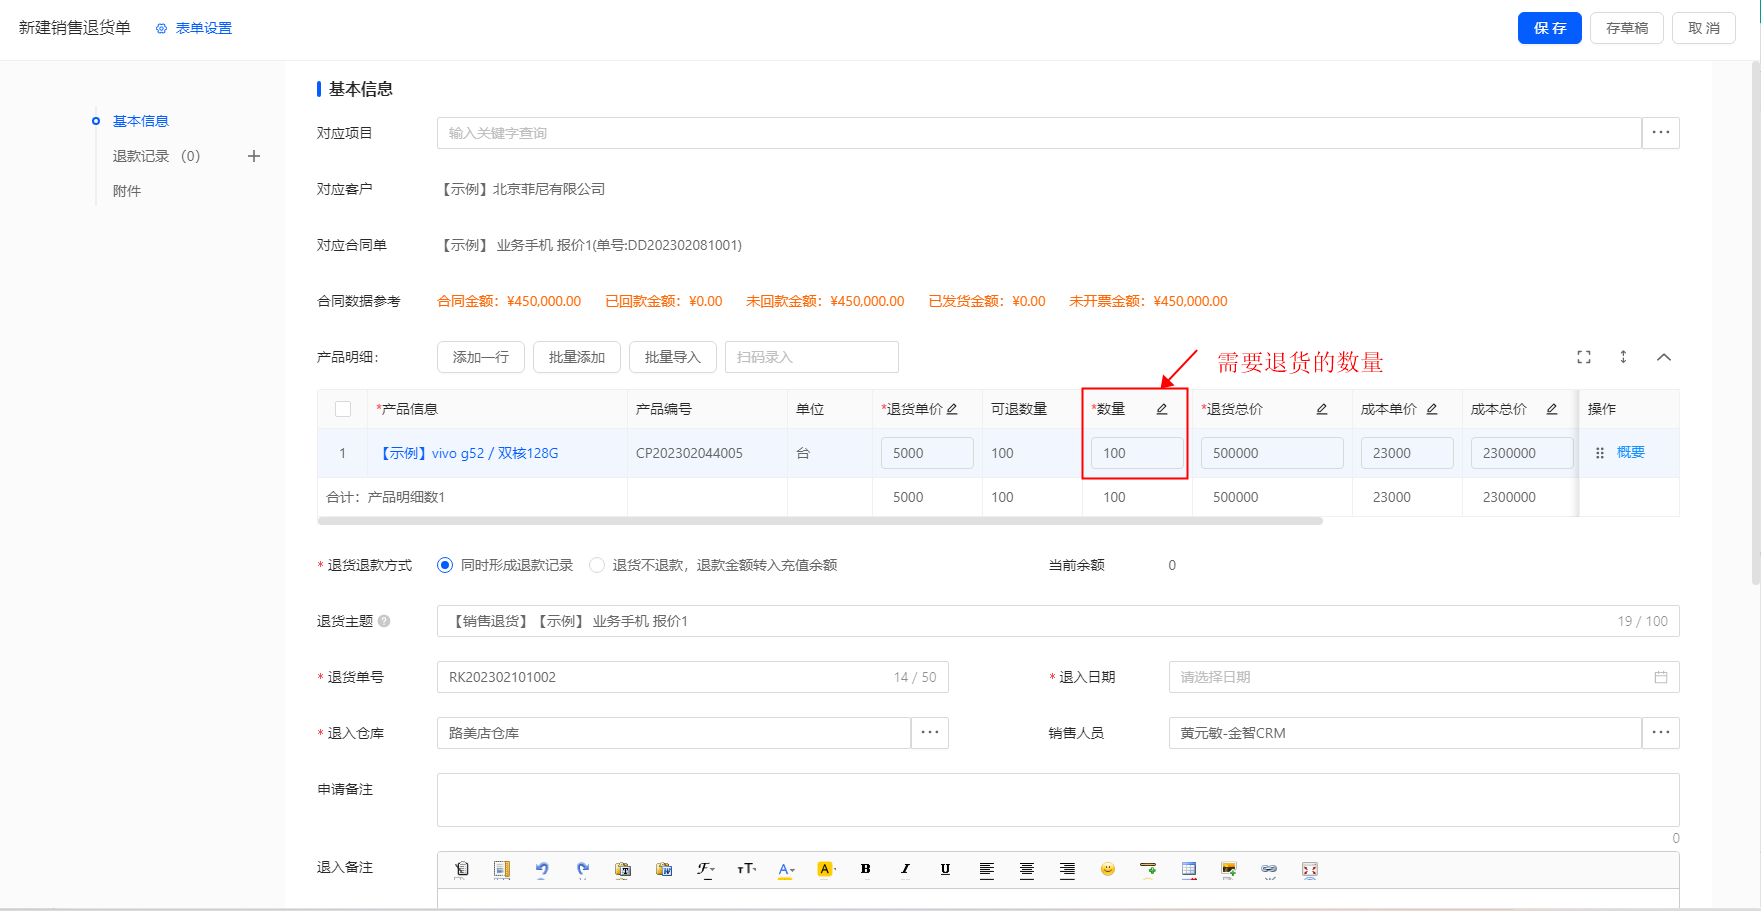Image resolution: width=1761 pixels, height=911 pixels.
Task: Open the emoticon smiley picker
Action: (1108, 869)
